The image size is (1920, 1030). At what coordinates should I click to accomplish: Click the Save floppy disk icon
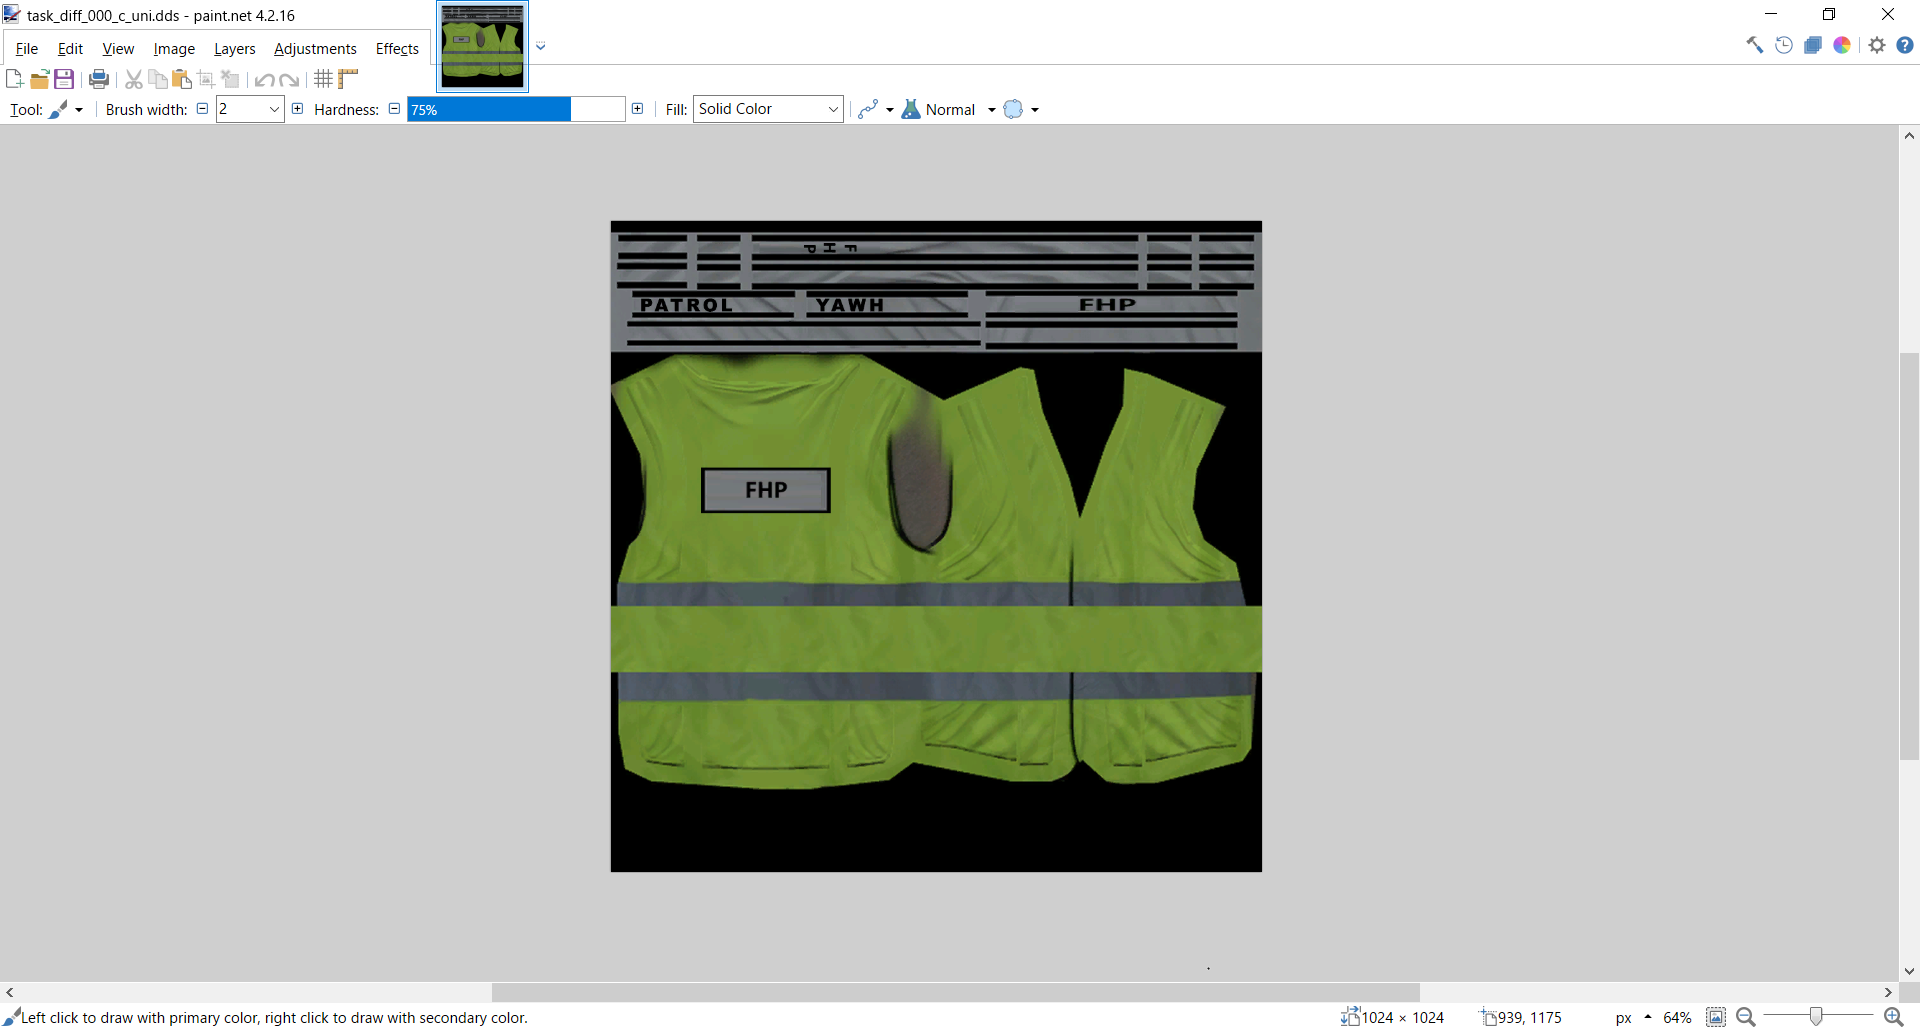[64, 79]
